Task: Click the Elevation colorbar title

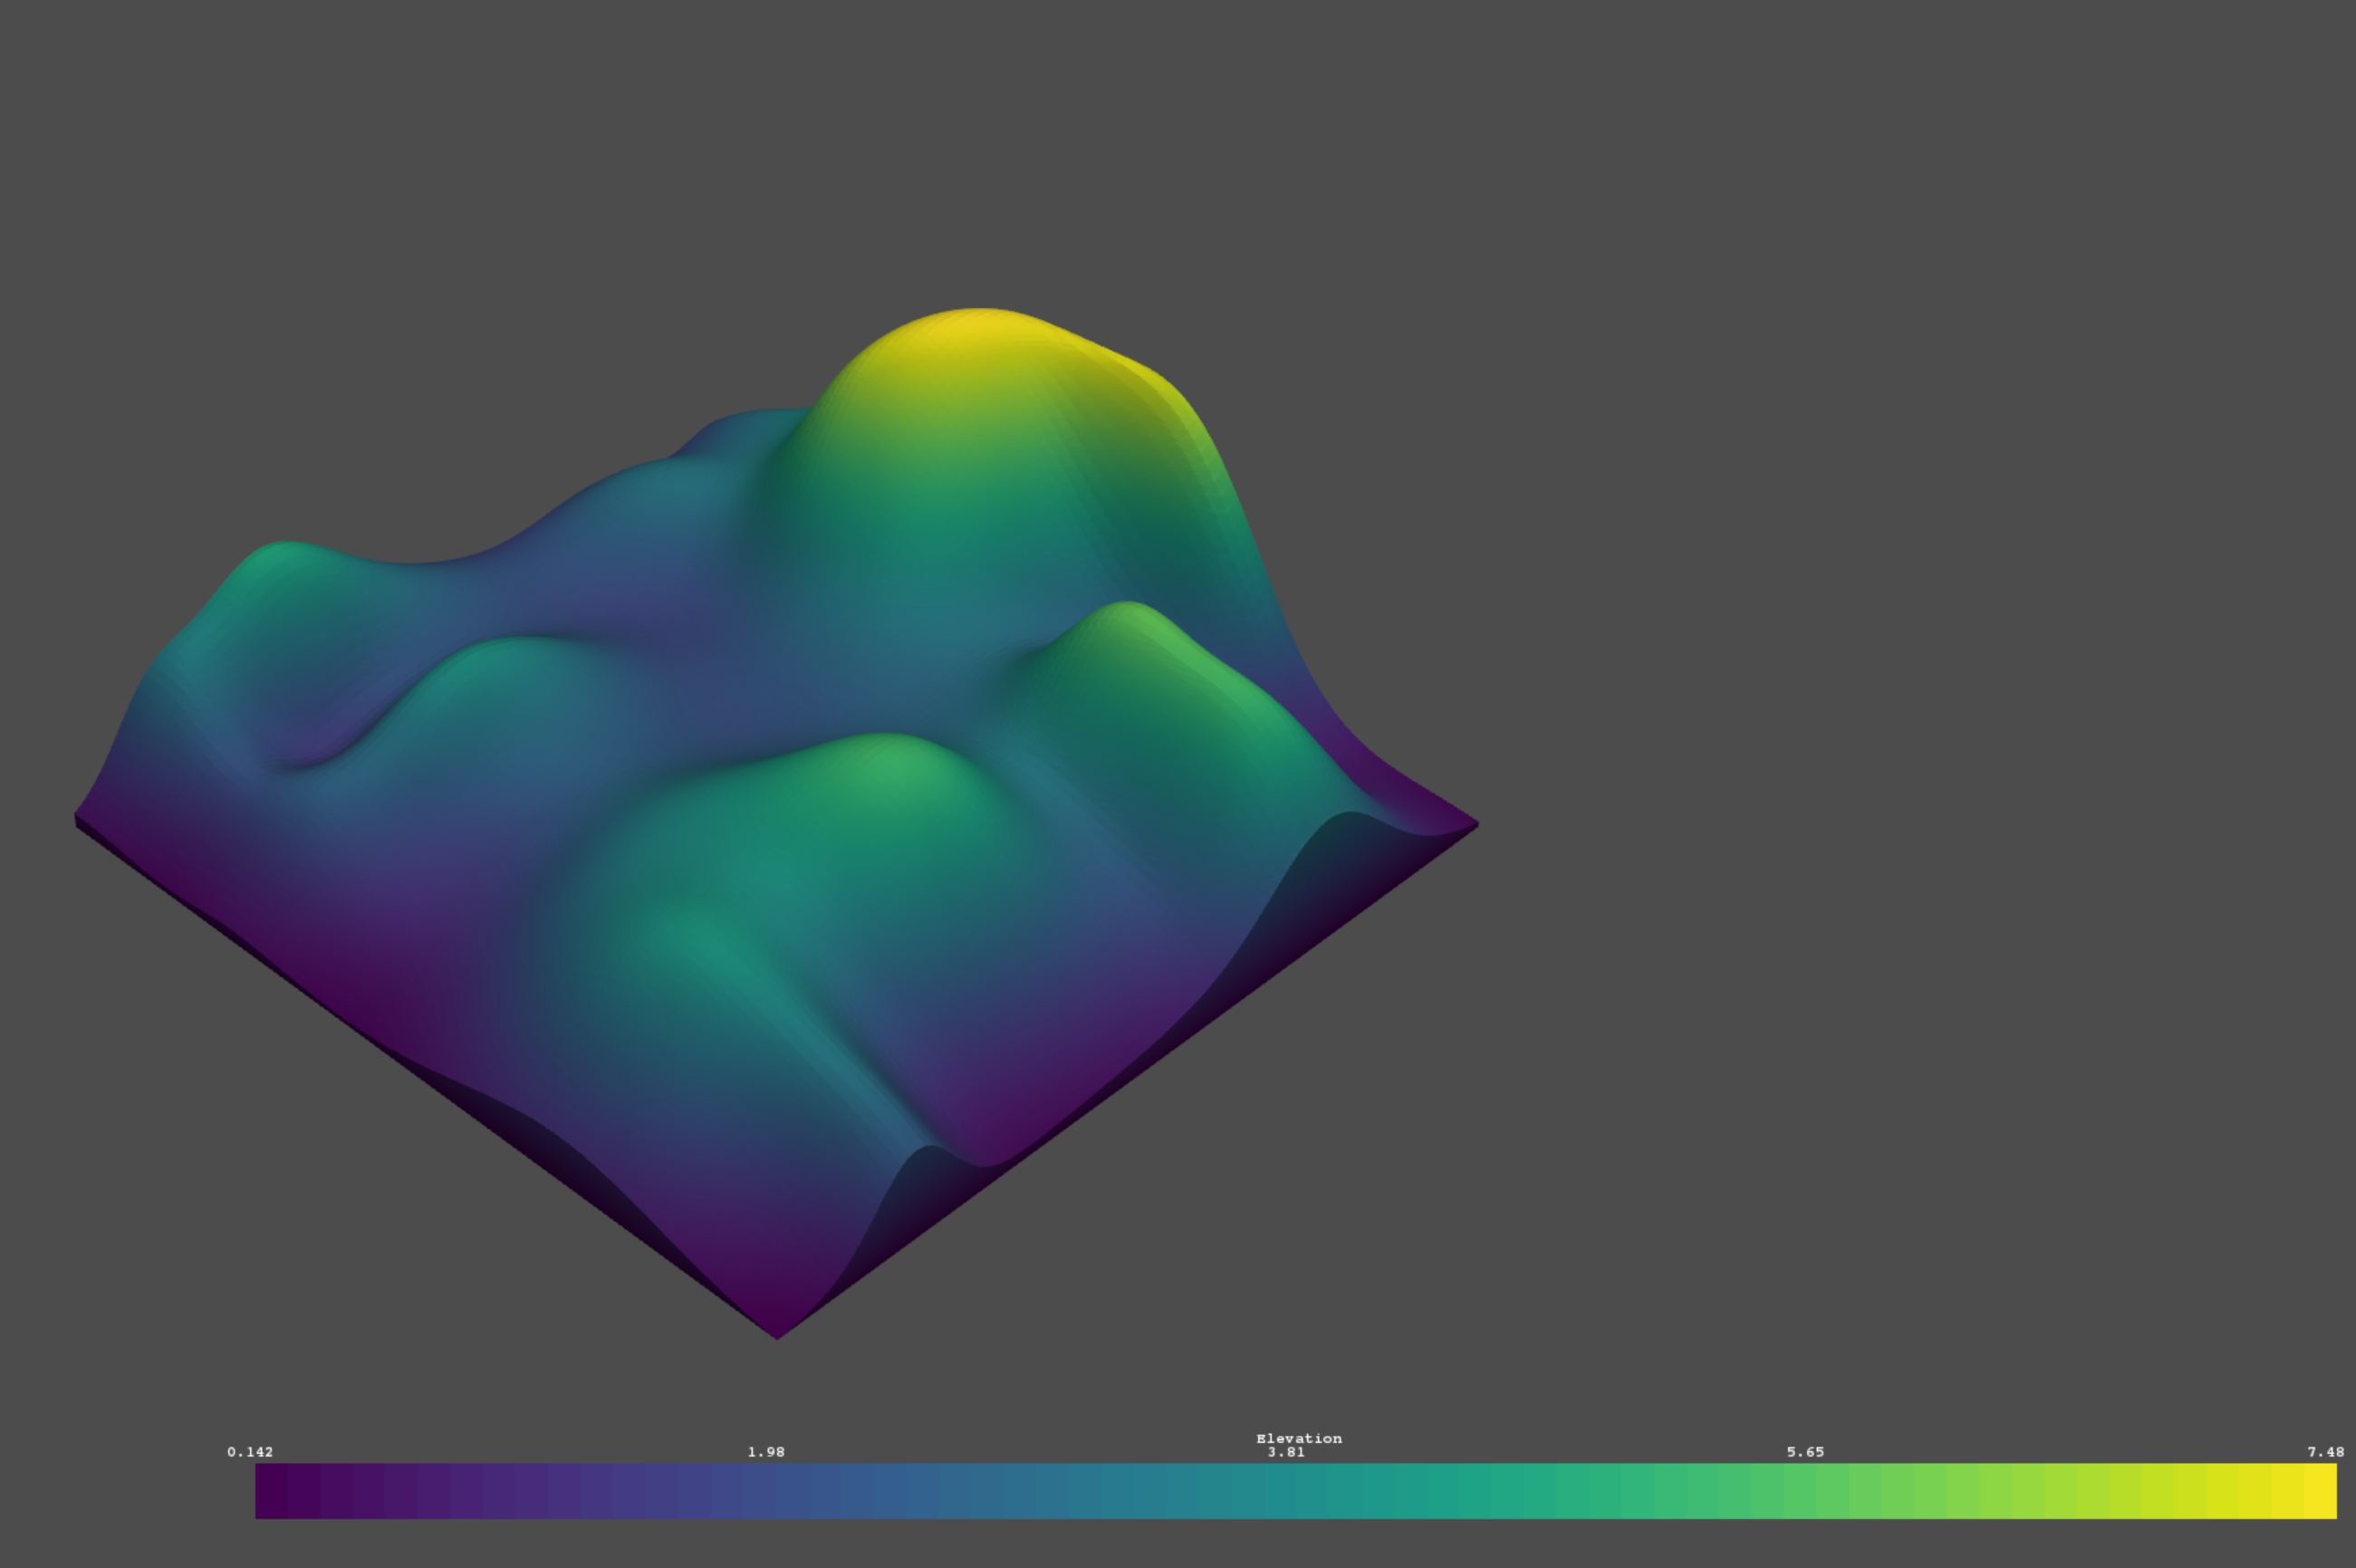Action: coord(1299,1438)
